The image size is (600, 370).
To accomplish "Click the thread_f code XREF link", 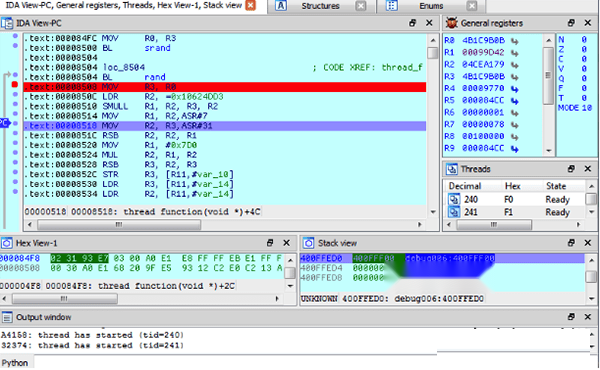I will click(x=402, y=68).
